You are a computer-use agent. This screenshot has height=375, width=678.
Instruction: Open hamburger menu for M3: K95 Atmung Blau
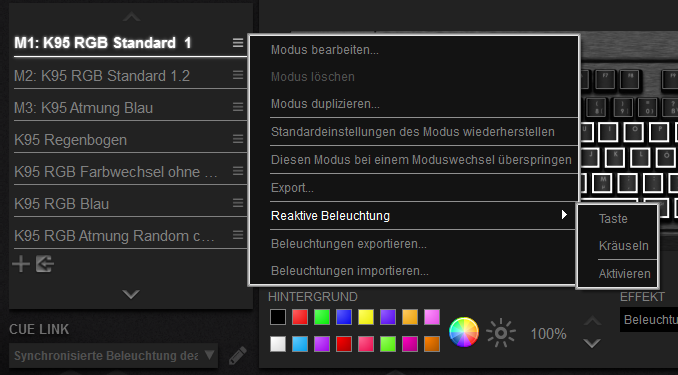(x=238, y=107)
